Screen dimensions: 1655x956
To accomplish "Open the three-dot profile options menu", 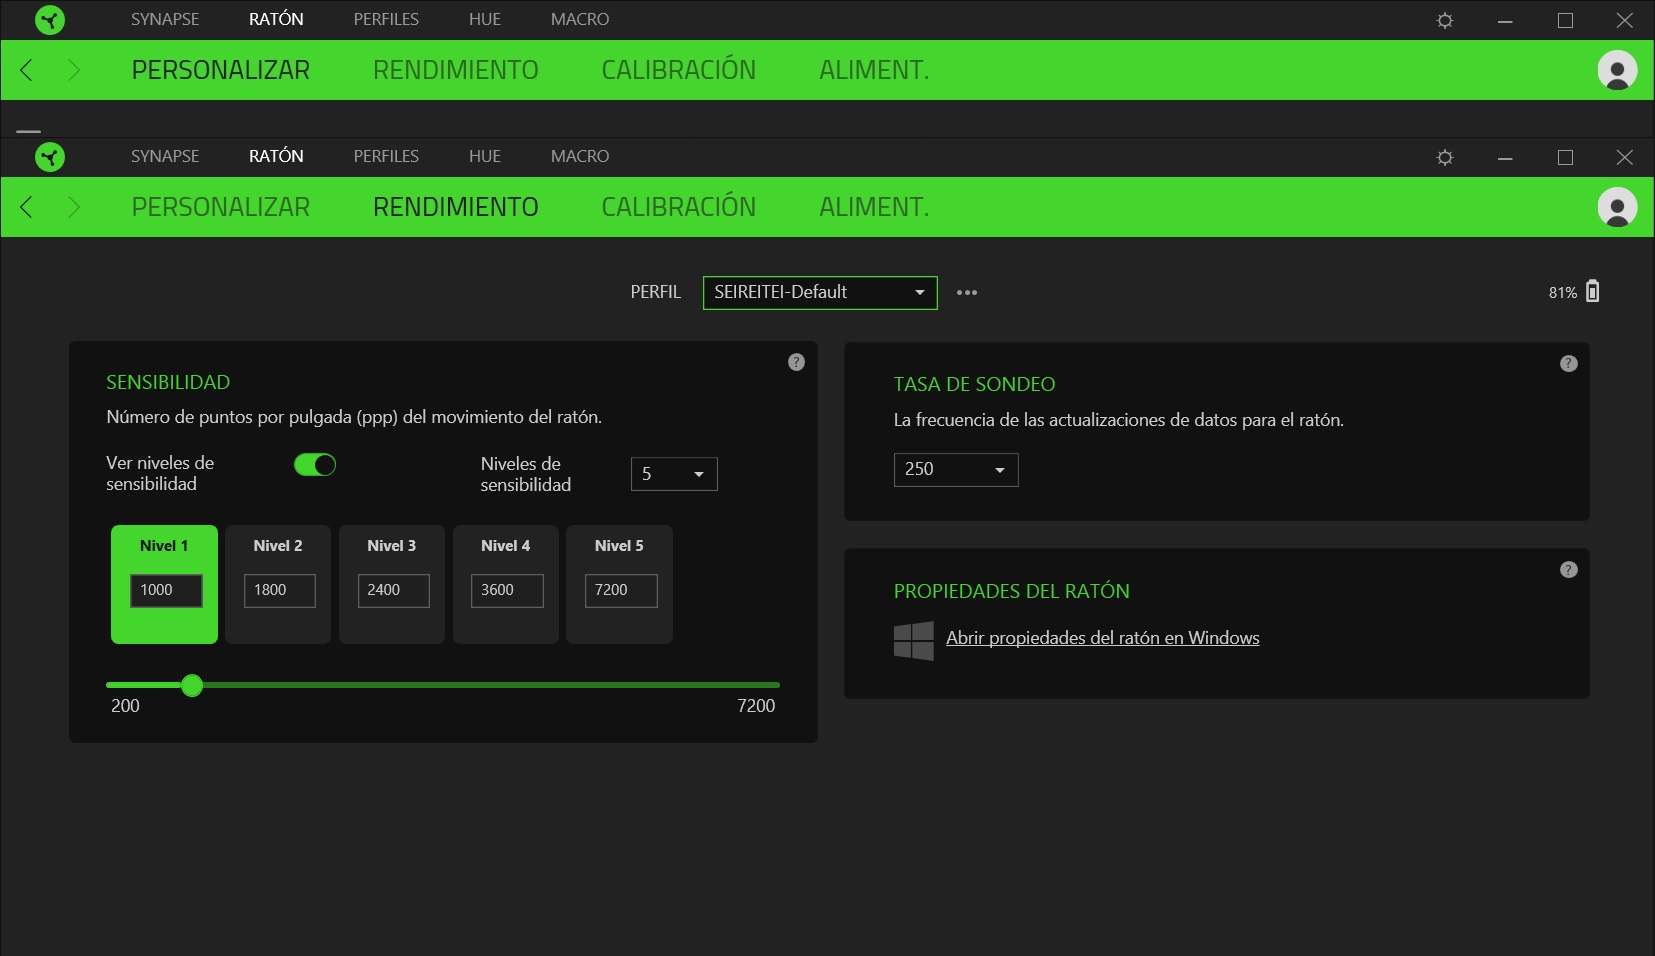I will pos(967,293).
